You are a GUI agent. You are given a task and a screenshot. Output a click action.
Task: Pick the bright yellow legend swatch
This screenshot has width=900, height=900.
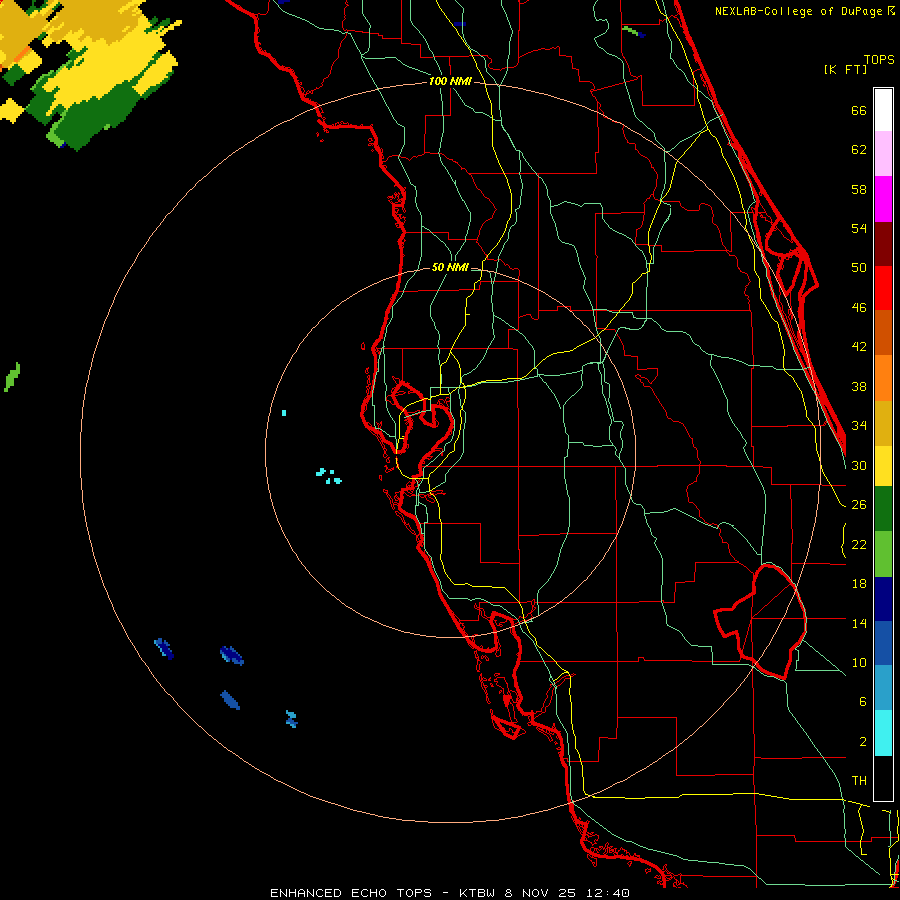tap(883, 466)
